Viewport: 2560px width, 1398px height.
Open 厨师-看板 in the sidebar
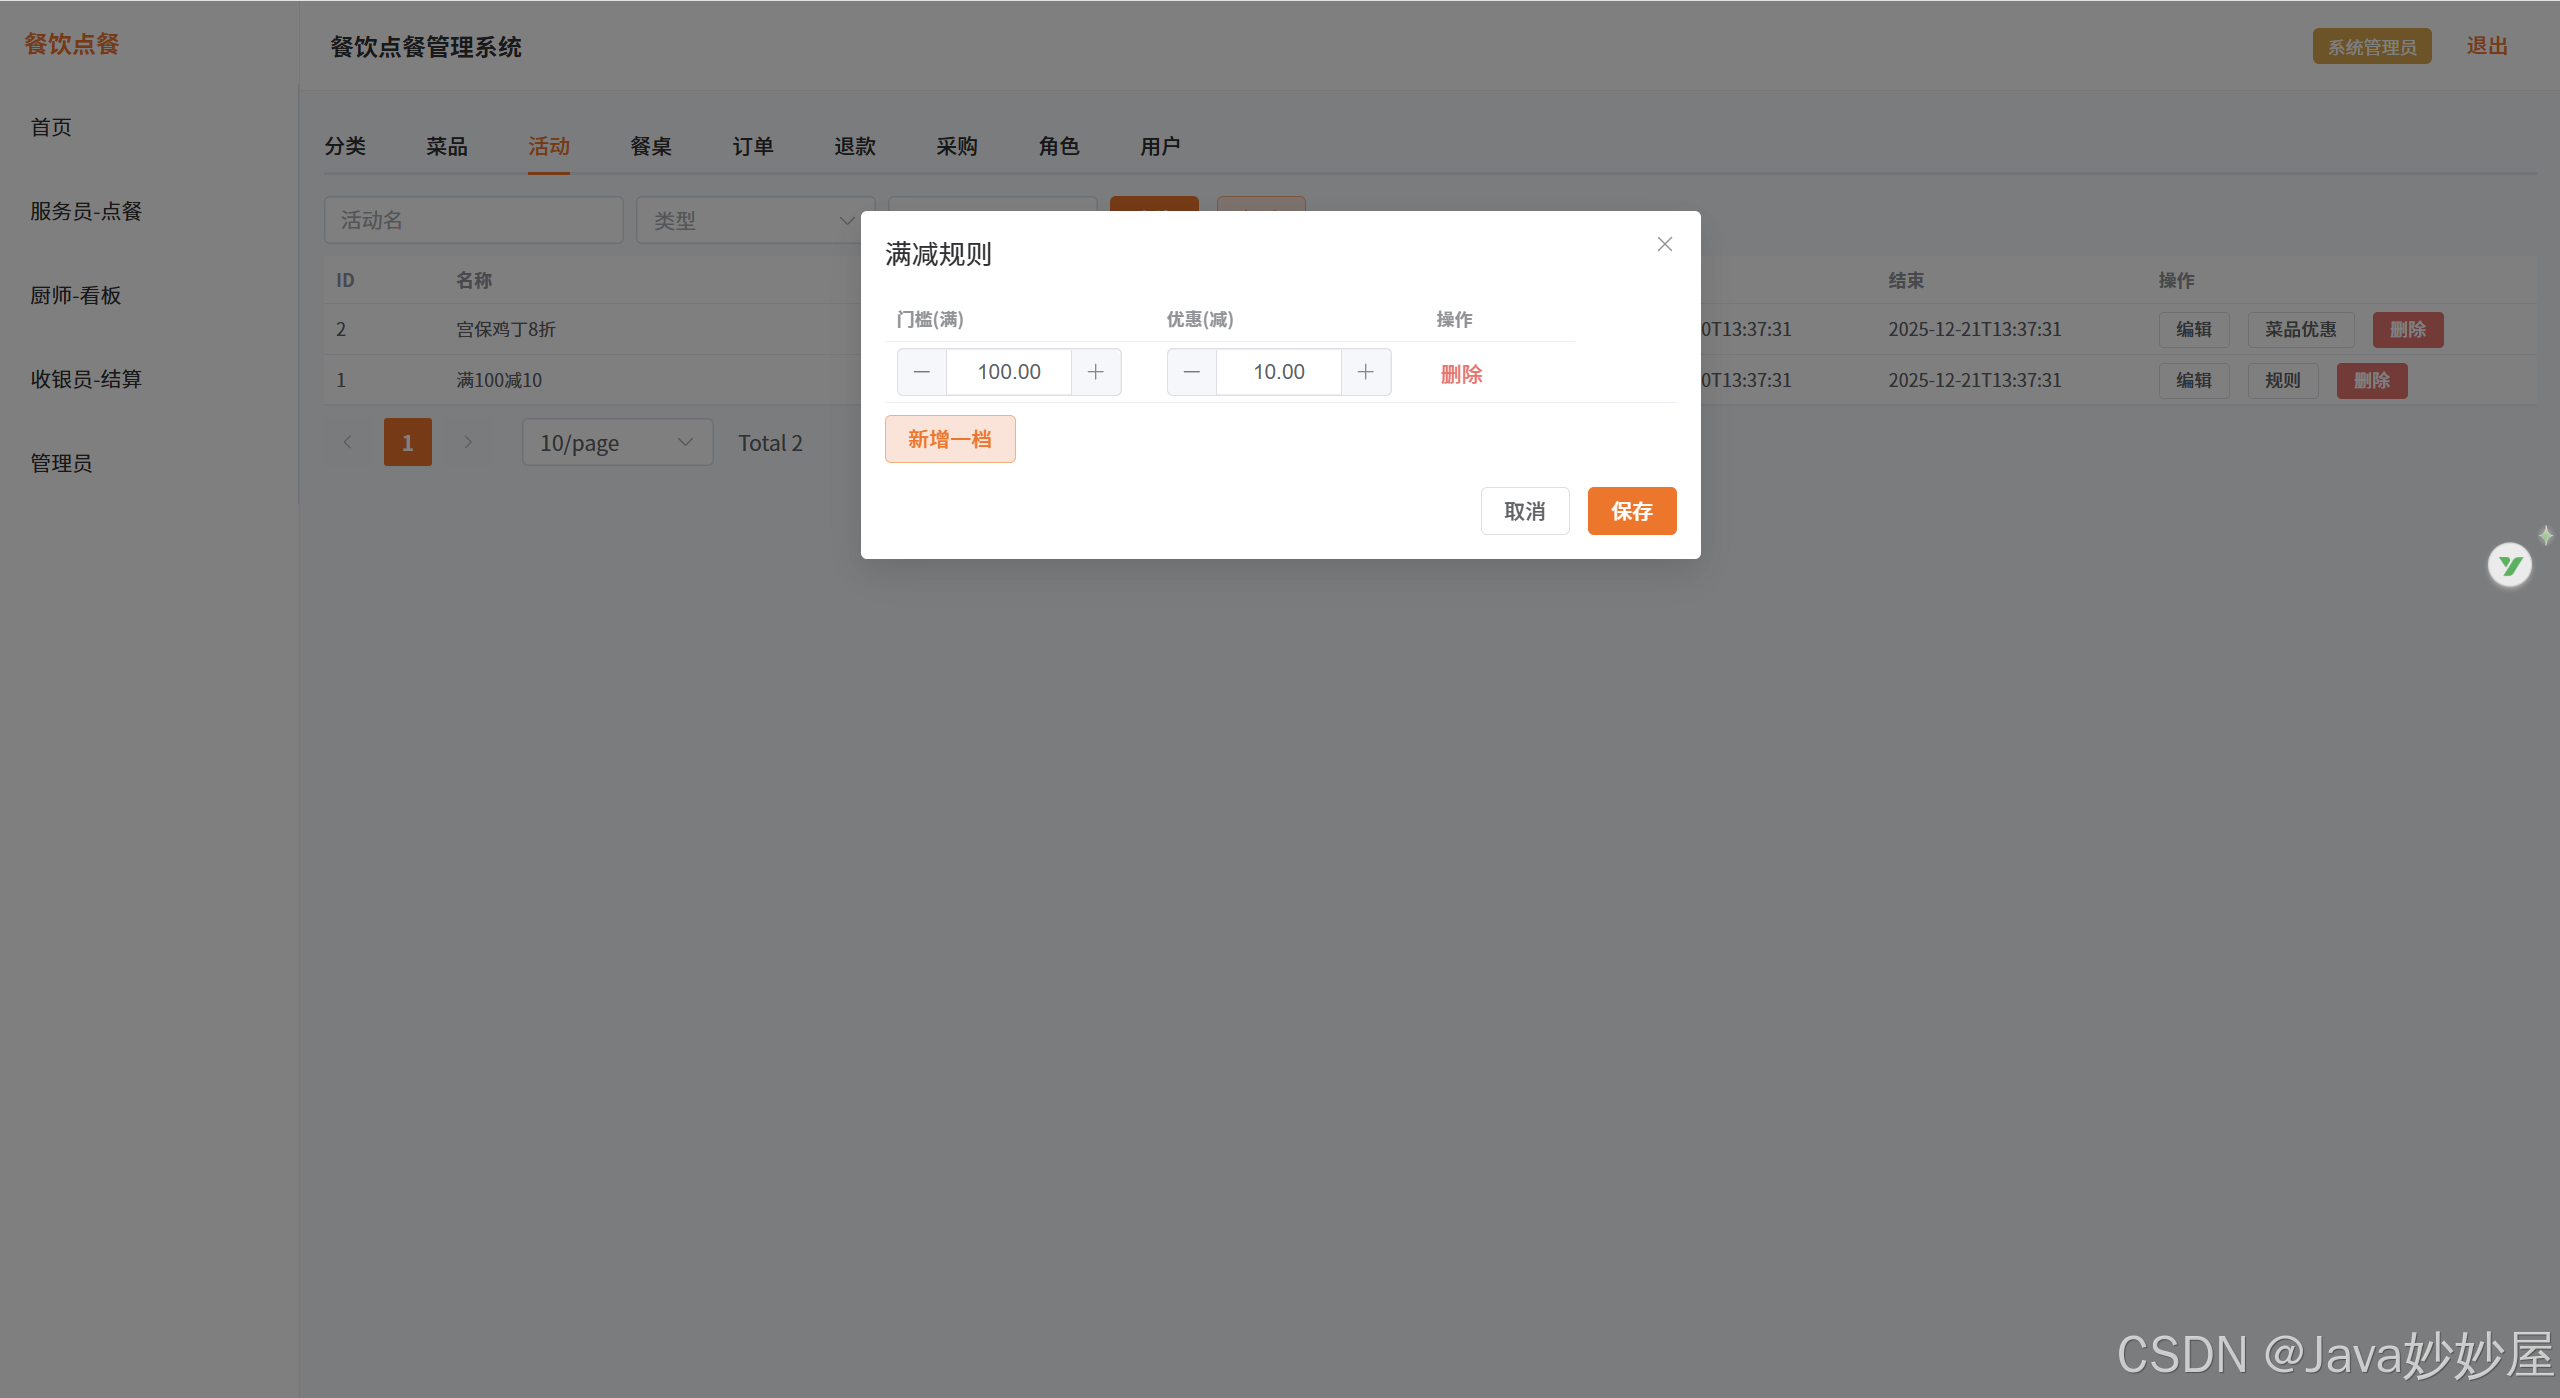click(x=76, y=295)
